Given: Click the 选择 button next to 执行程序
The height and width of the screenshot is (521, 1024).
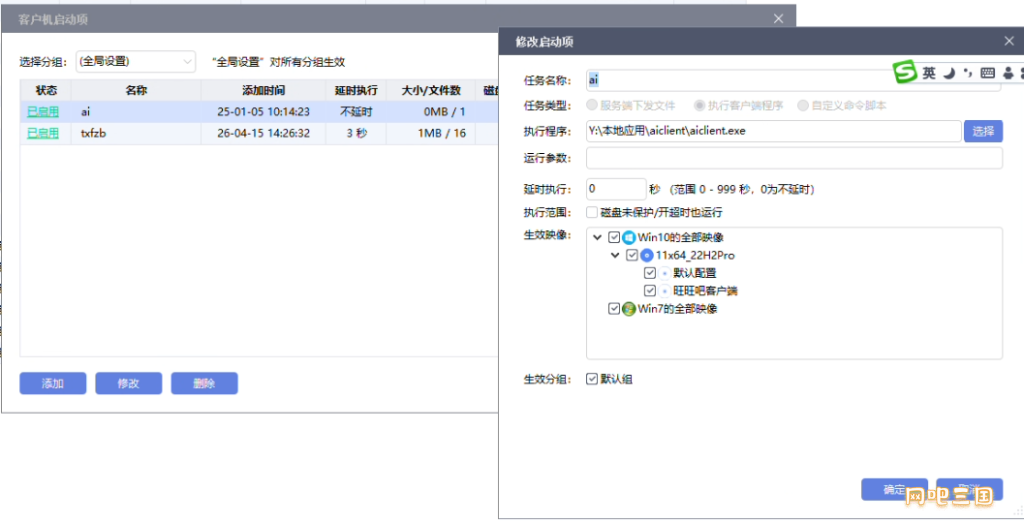Looking at the screenshot, I should tap(983, 131).
